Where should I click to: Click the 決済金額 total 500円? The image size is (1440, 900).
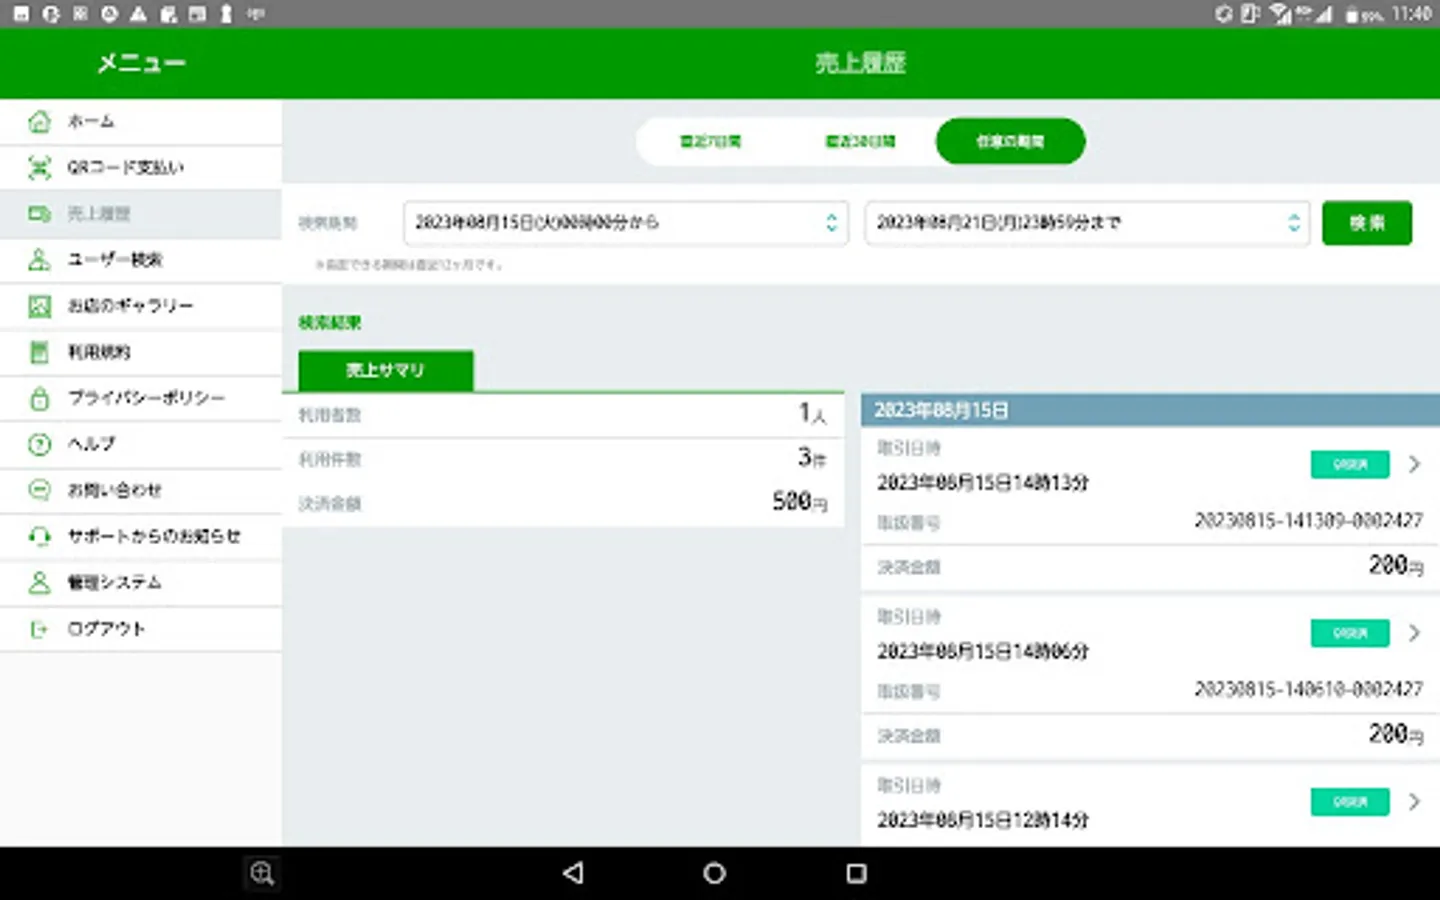(799, 502)
